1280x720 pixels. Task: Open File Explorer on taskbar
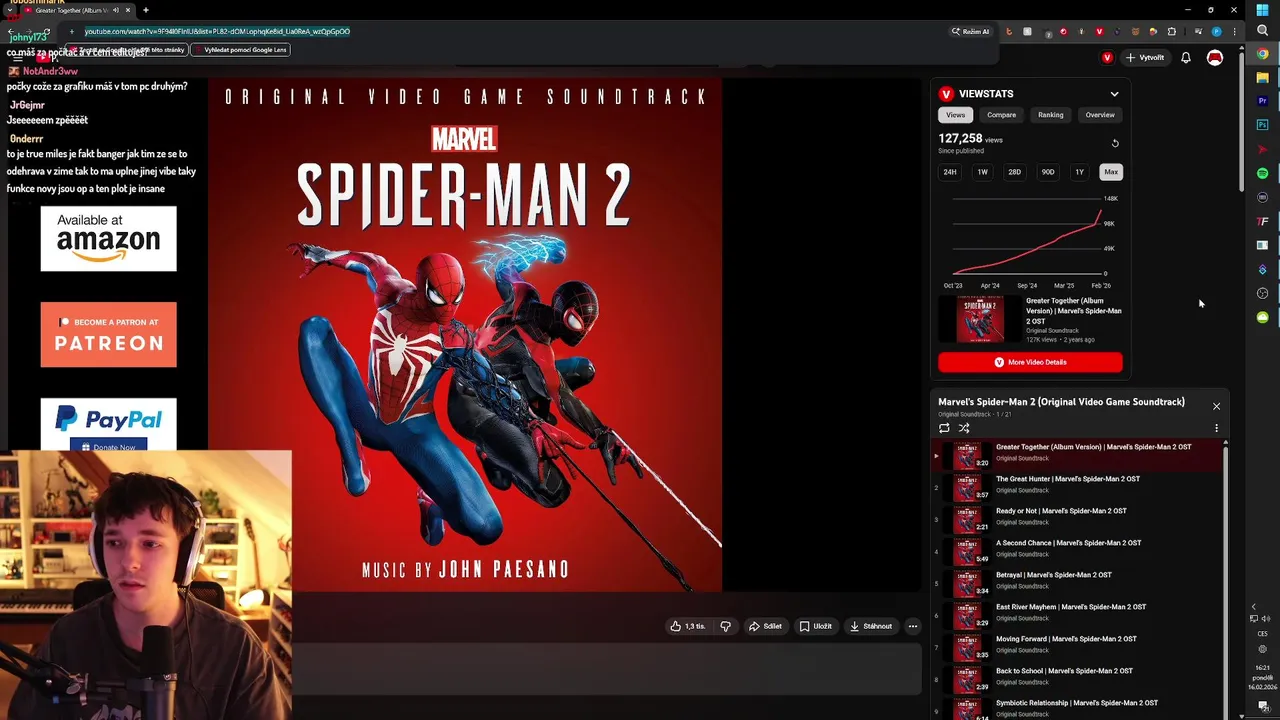pos(1262,77)
